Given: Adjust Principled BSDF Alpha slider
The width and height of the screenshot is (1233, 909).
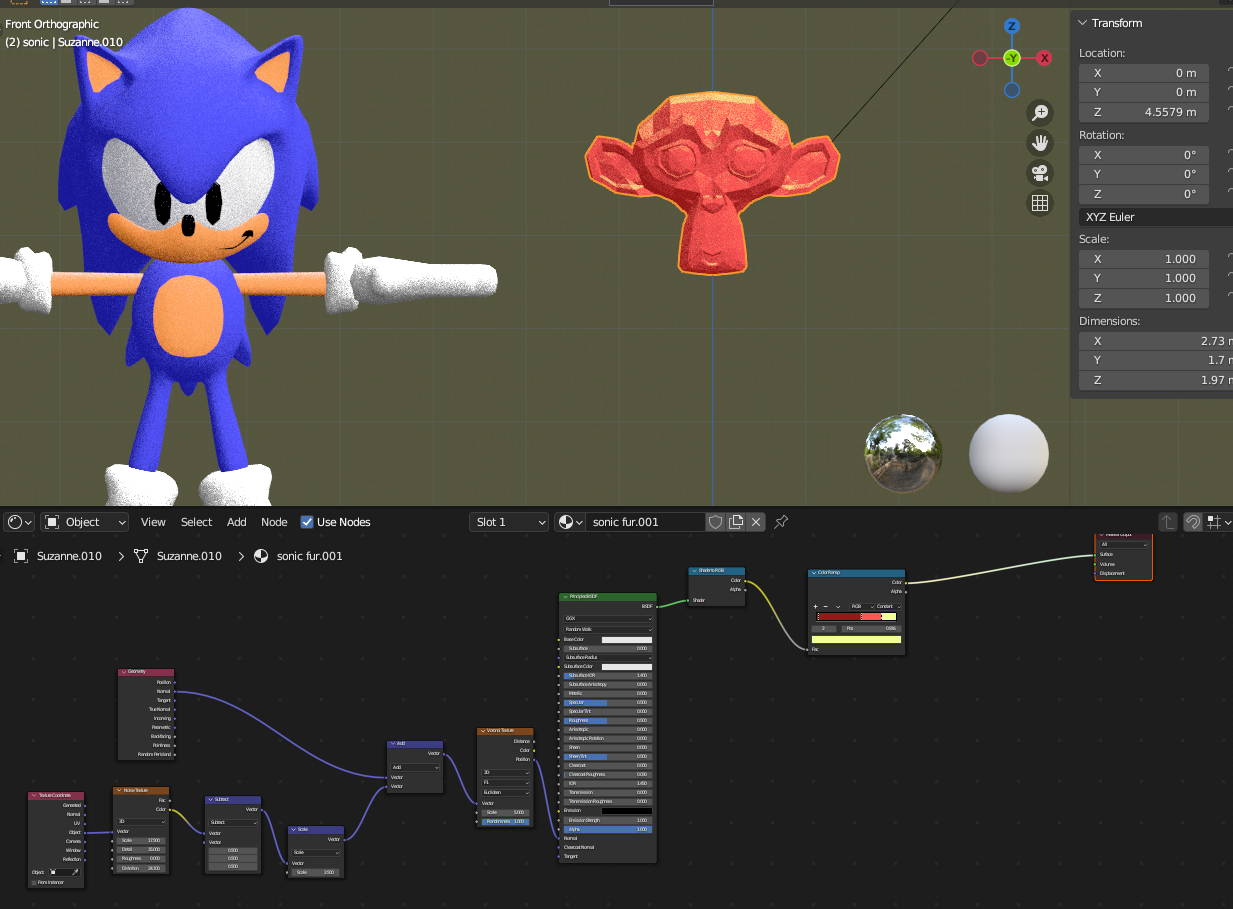Looking at the screenshot, I should pos(608,829).
